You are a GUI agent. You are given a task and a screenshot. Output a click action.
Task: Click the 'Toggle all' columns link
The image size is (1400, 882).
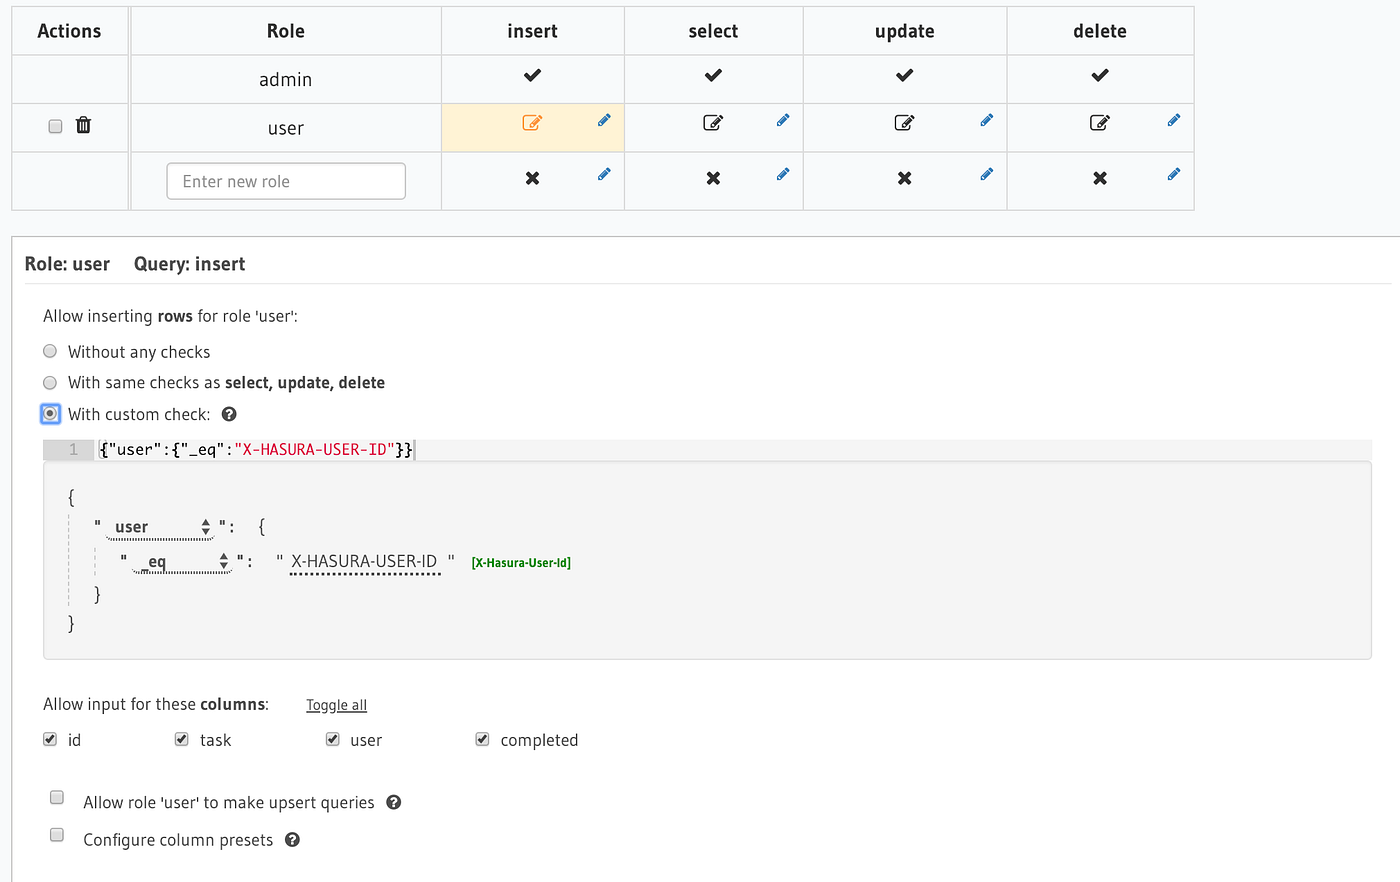(x=335, y=704)
